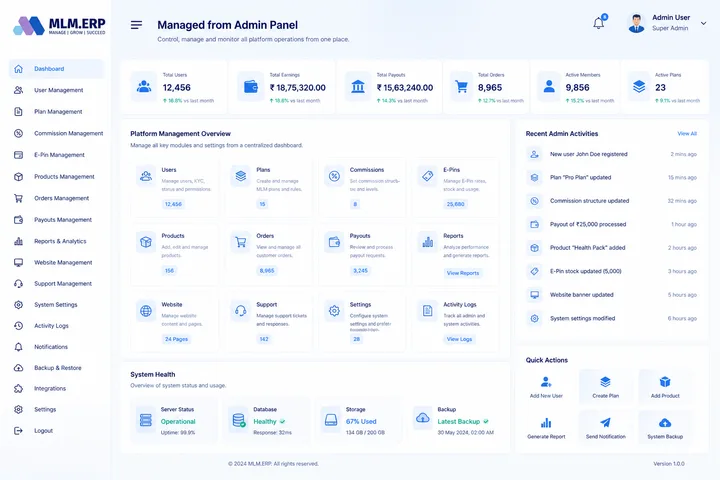This screenshot has width=720, height=480.
Task: Click the Orders card 8,965 badge
Action: [267, 271]
